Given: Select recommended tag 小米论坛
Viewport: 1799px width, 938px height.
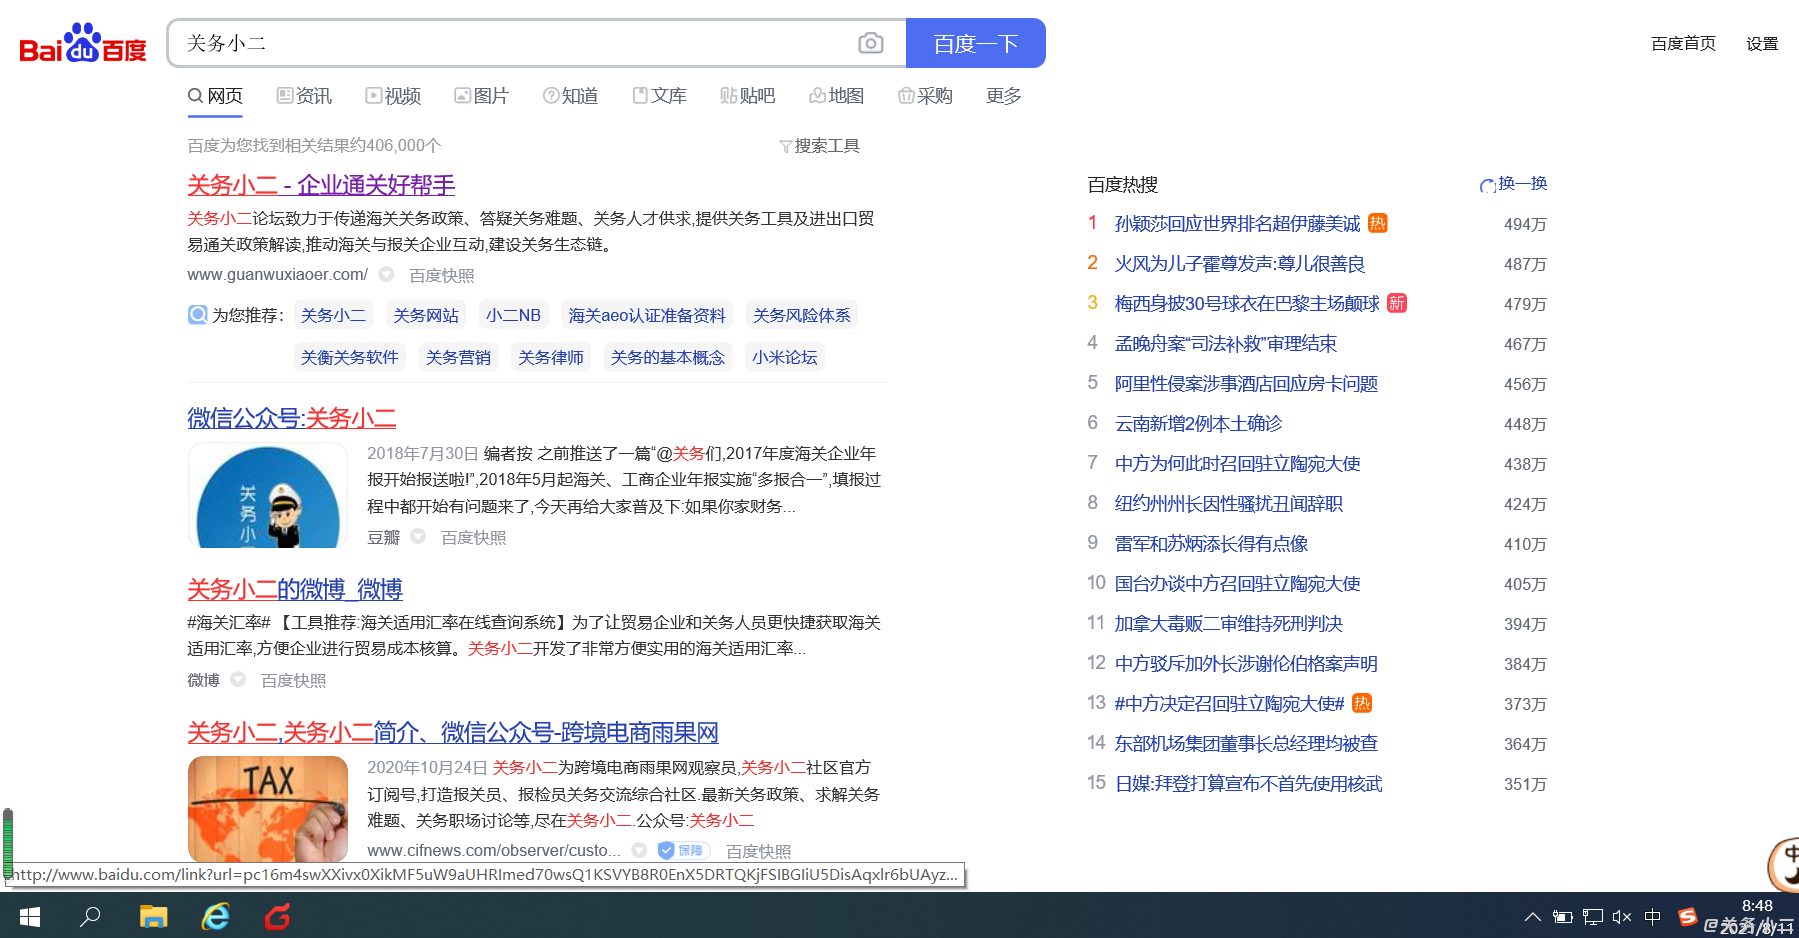Looking at the screenshot, I should [785, 357].
